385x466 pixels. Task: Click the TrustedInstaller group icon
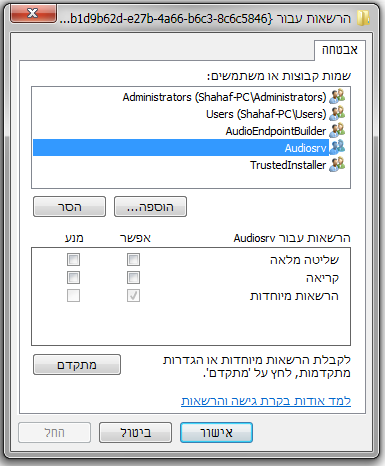(337, 164)
